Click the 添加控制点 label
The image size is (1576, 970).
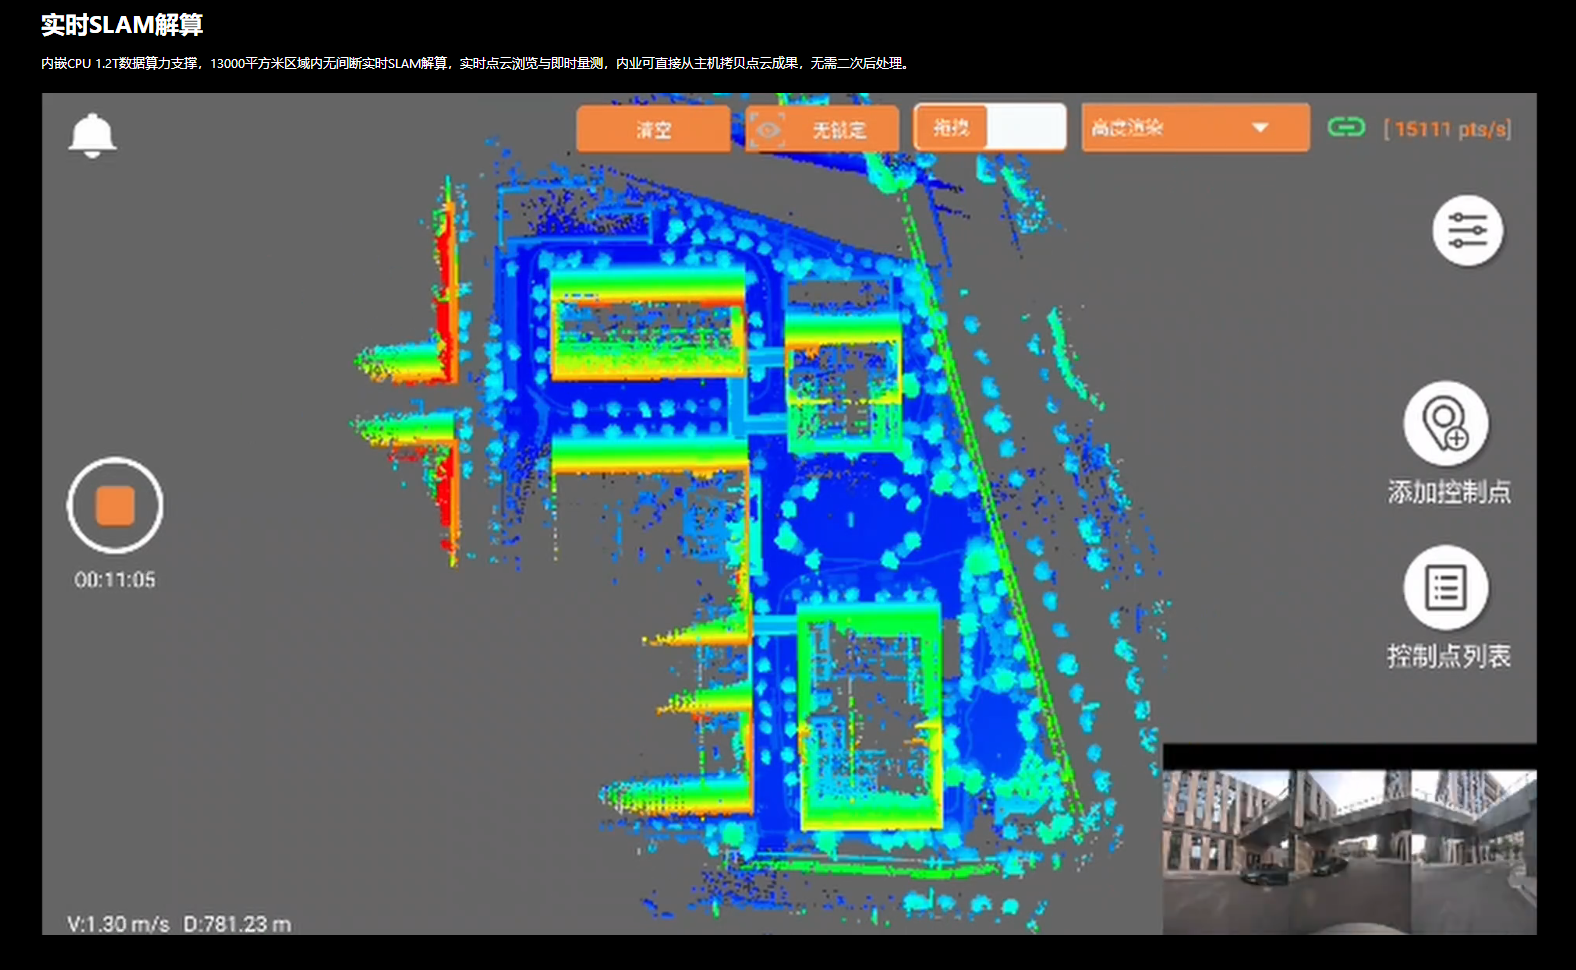[x=1448, y=492]
